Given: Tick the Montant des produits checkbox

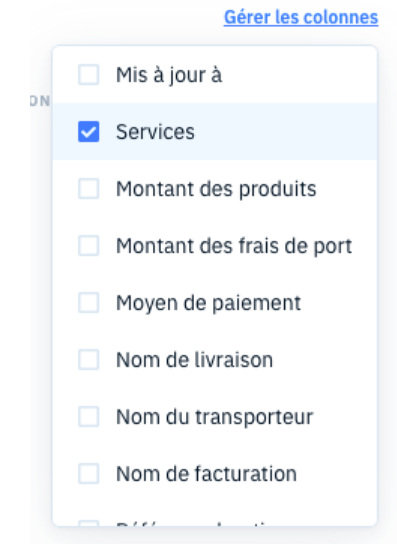Looking at the screenshot, I should [x=88, y=188].
